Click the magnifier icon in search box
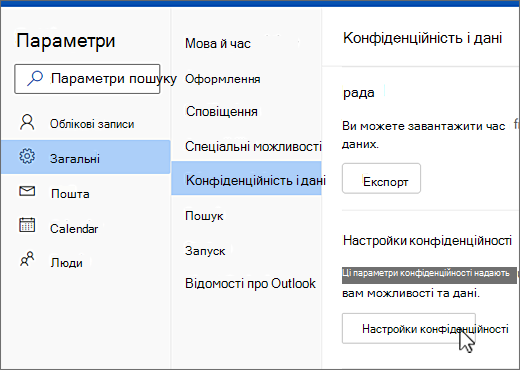Screen dimensions: 520x370 coord(35,79)
